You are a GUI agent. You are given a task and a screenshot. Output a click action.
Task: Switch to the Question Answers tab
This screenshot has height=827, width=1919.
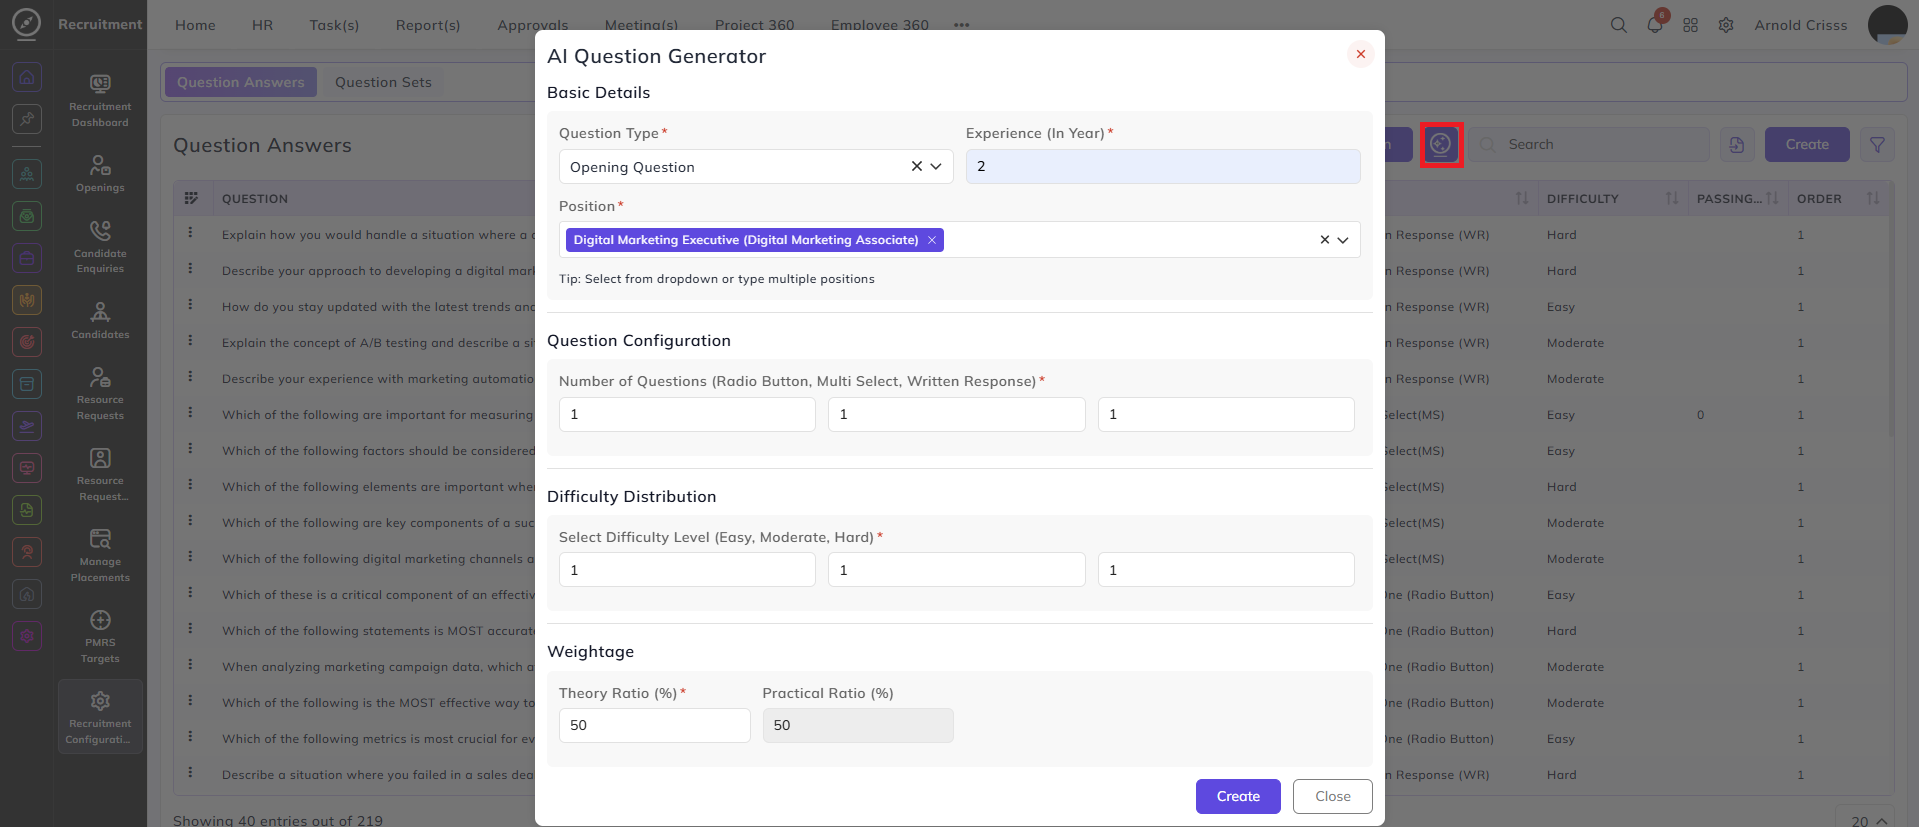click(241, 82)
